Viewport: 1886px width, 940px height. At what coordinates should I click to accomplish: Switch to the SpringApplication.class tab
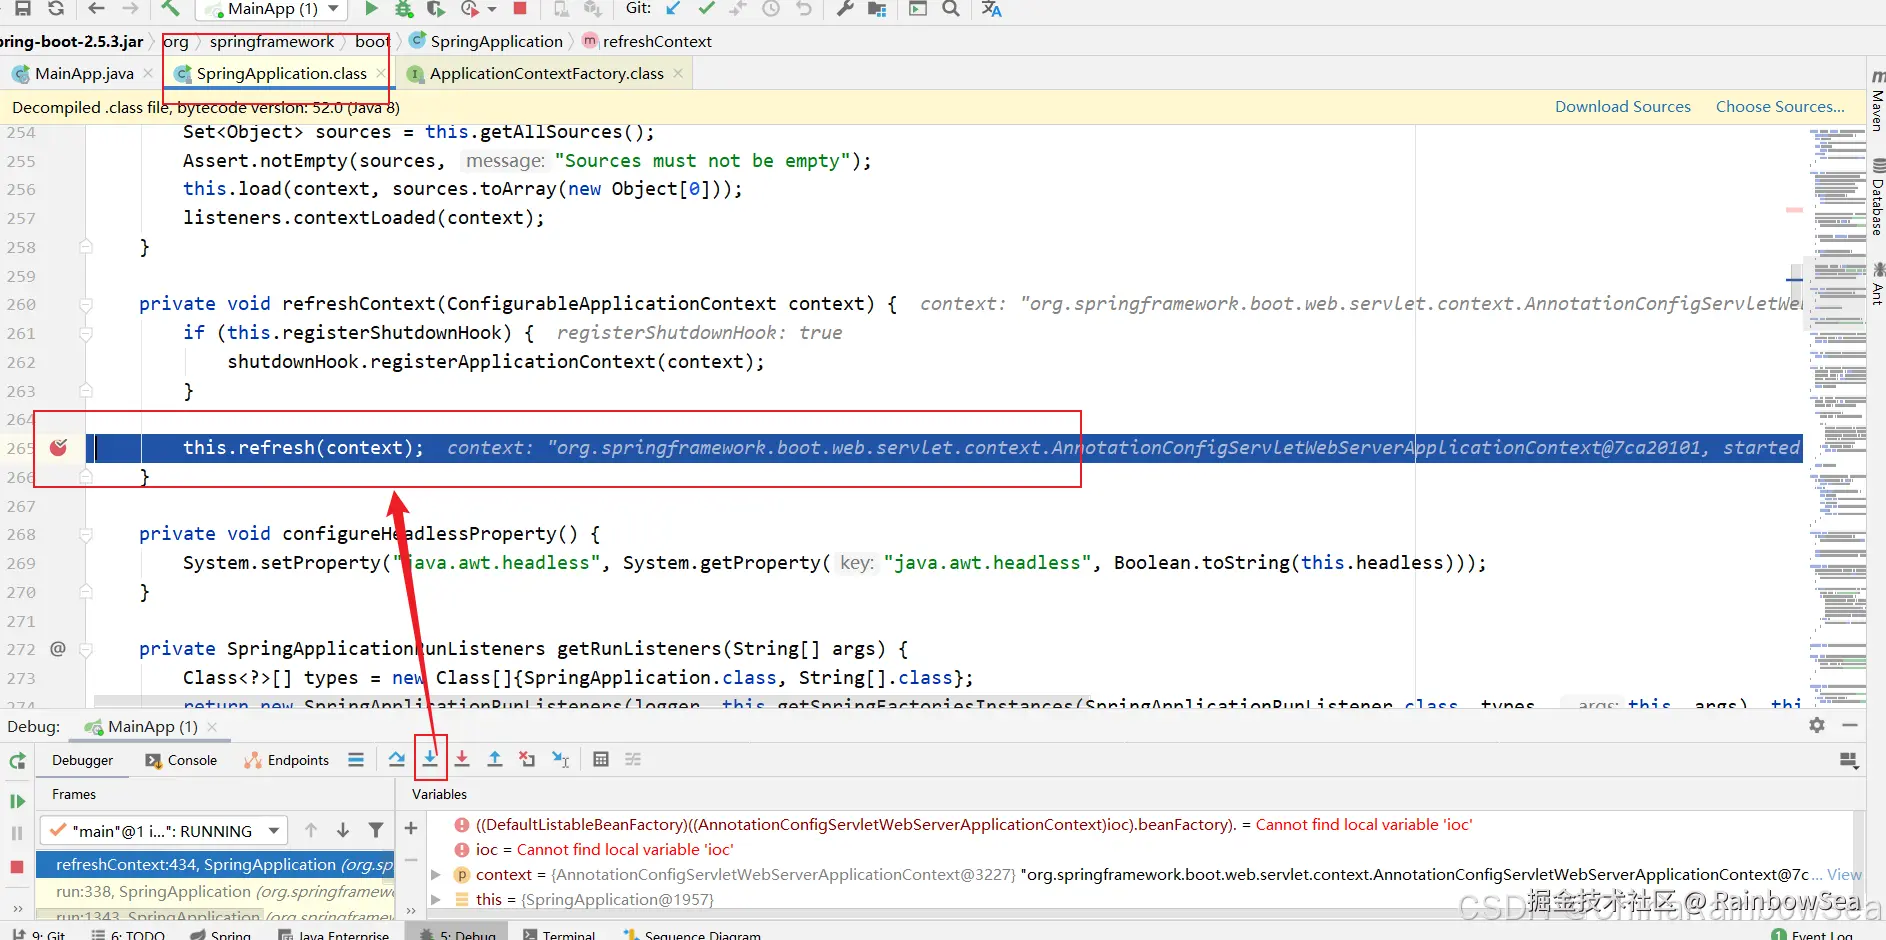281,73
